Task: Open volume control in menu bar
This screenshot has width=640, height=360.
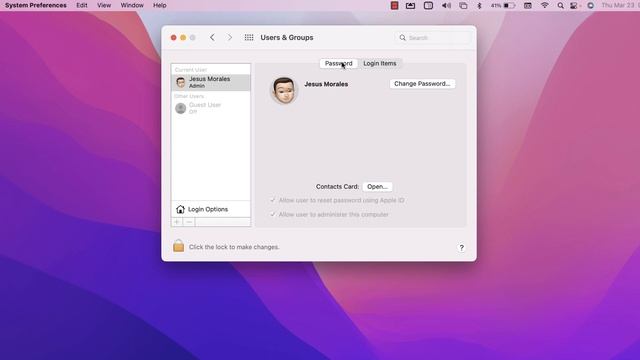Action: [446, 5]
